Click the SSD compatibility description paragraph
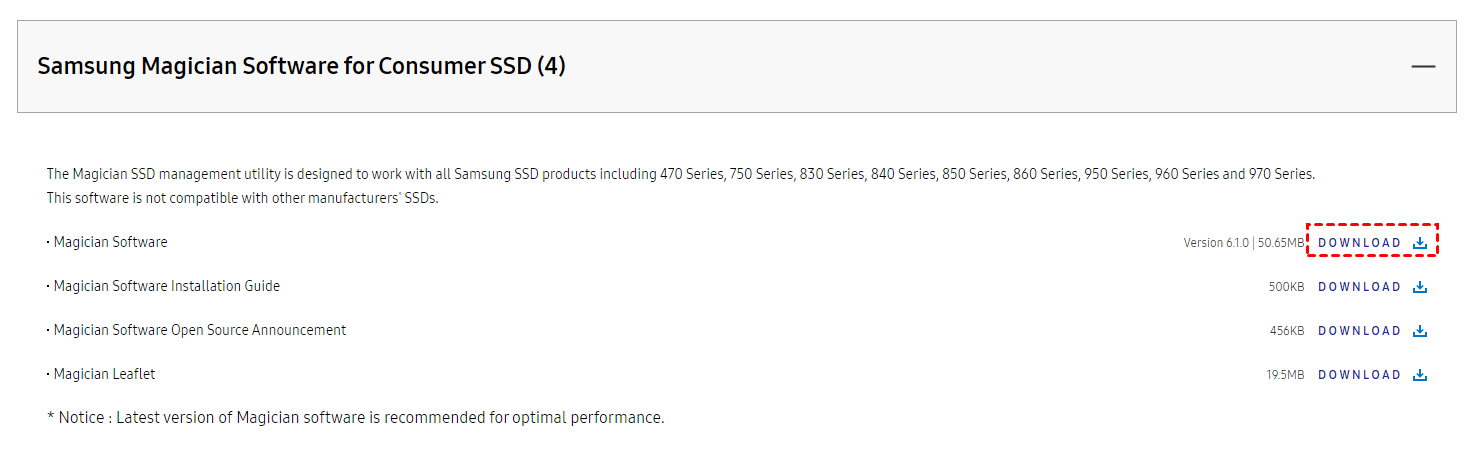The image size is (1479, 454). coord(680,175)
